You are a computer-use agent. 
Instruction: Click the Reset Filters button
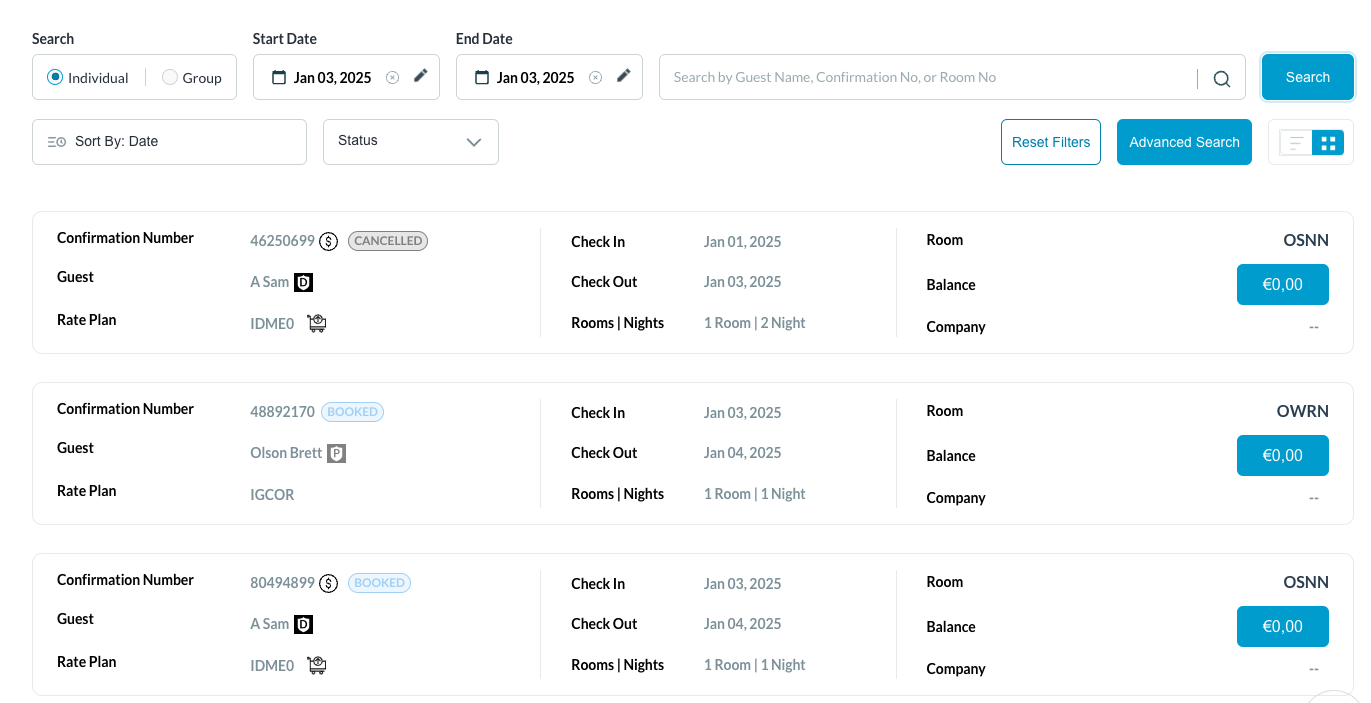[1050, 142]
